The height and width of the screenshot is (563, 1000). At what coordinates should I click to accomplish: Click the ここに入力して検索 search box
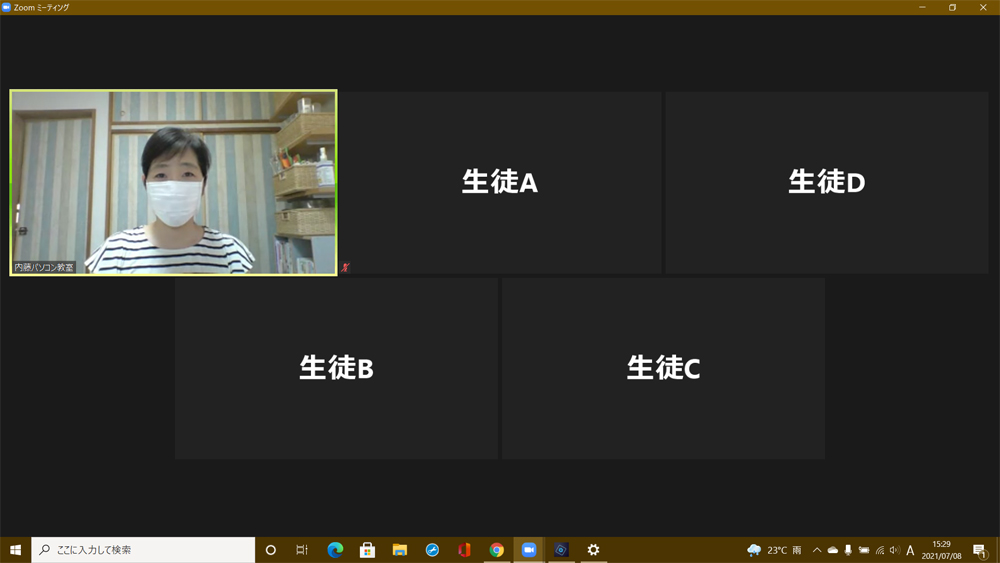click(143, 550)
